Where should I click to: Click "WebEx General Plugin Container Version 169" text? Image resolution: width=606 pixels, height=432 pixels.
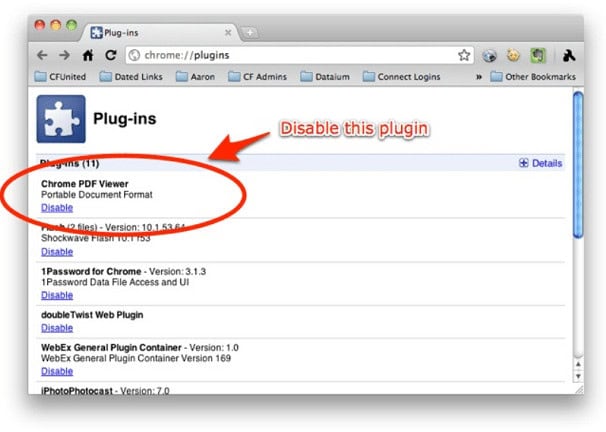click(136, 359)
